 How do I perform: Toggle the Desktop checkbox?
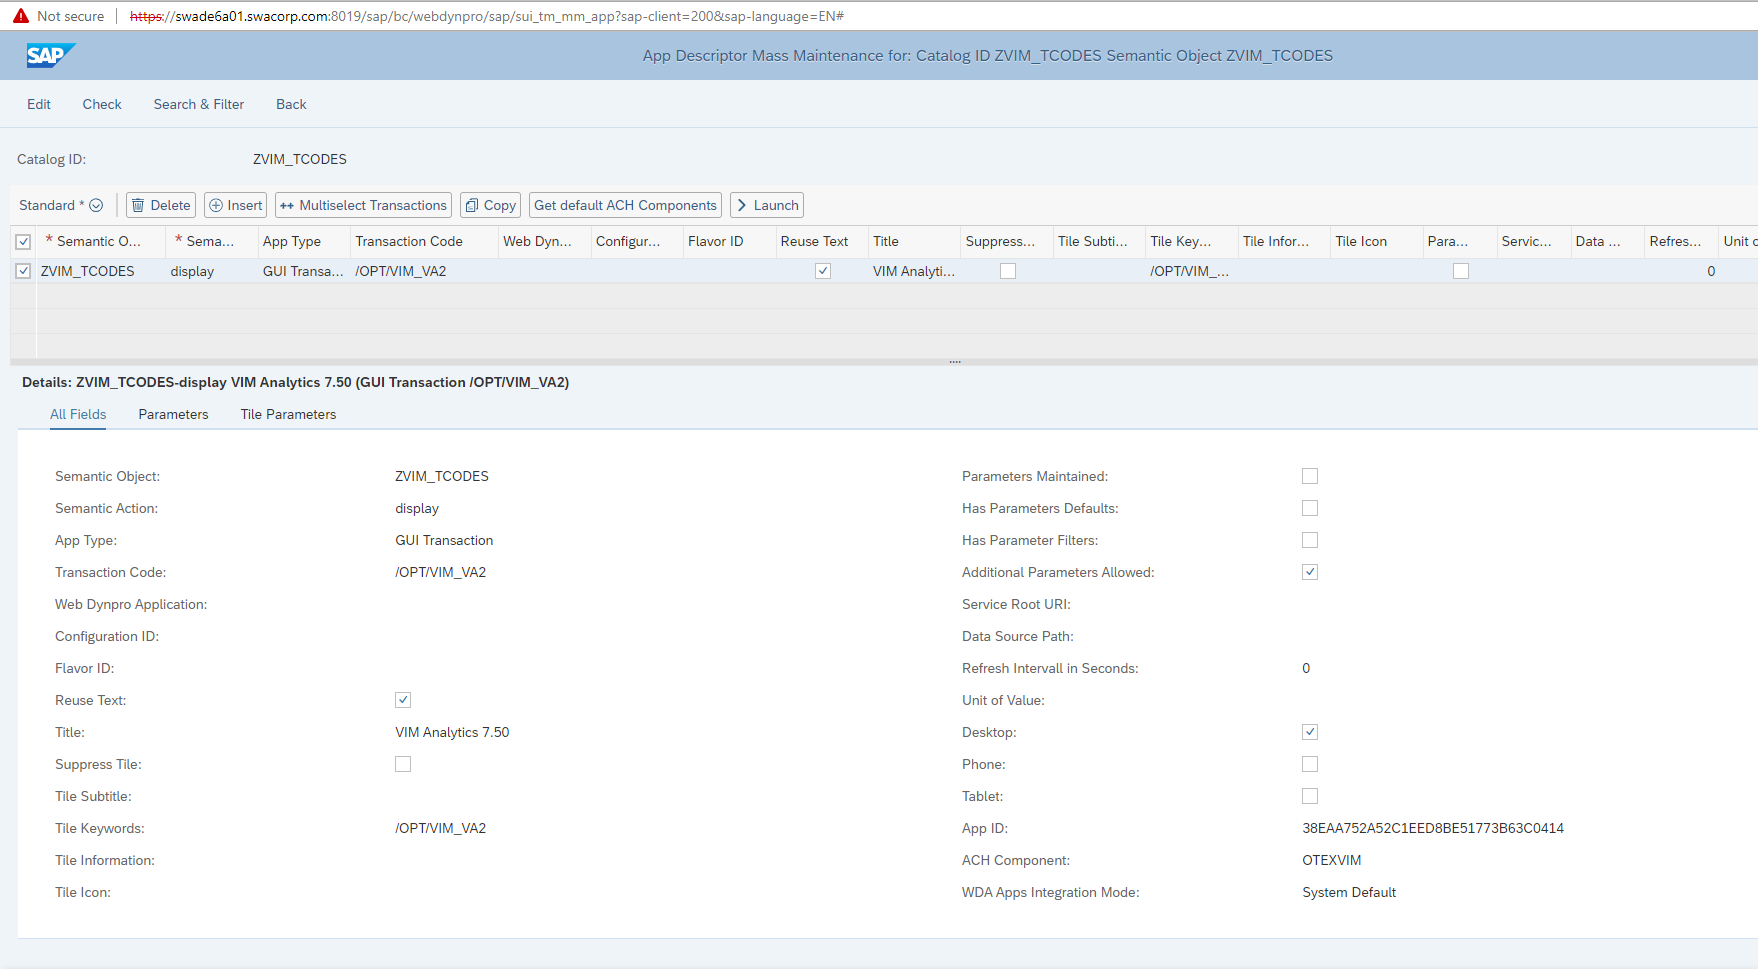pos(1310,732)
